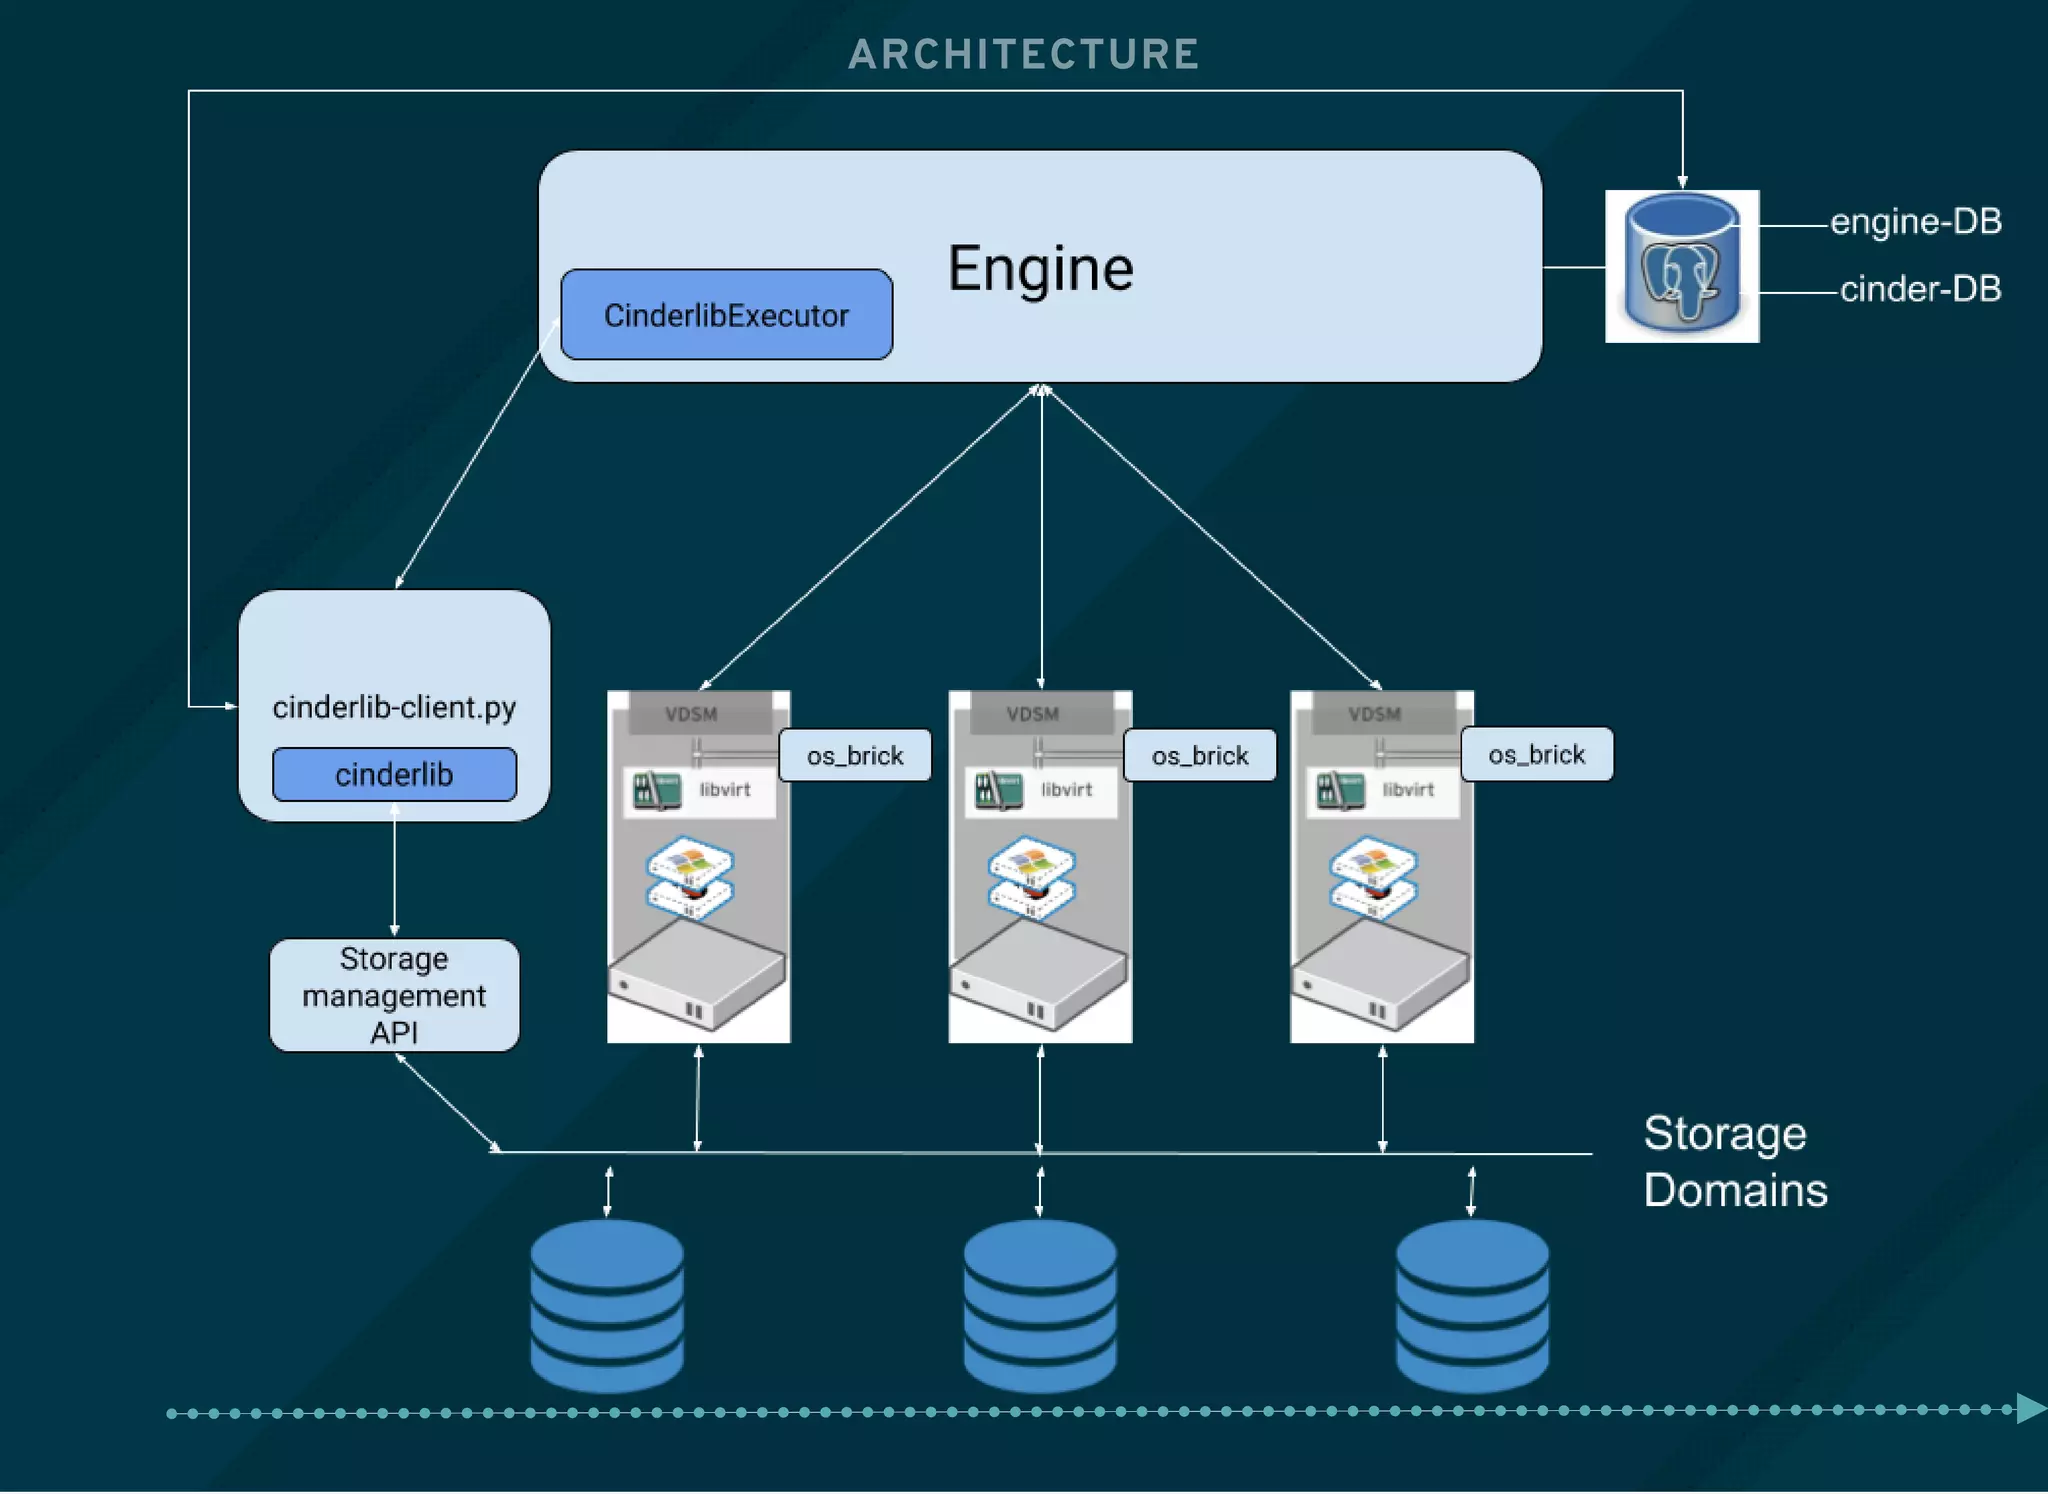
Task: Click the os_brick label on the left host
Action: pyautogui.click(x=855, y=755)
